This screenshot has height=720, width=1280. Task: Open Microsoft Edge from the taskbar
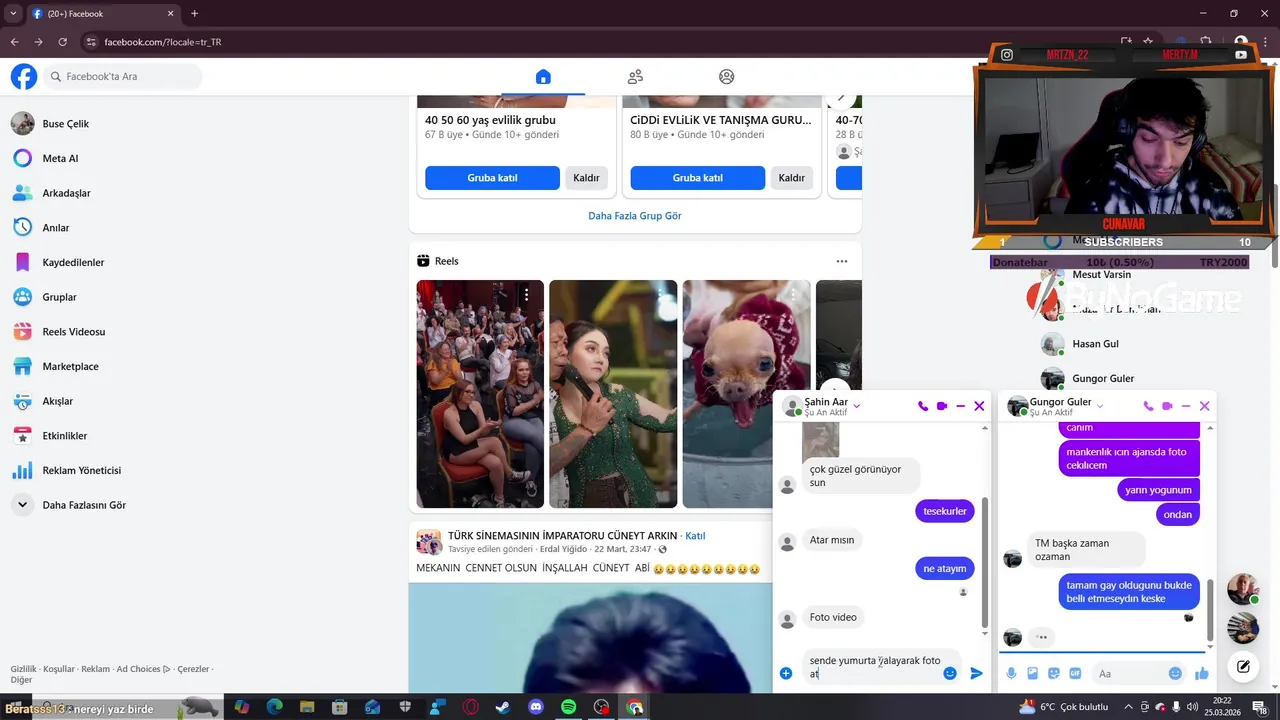(274, 707)
